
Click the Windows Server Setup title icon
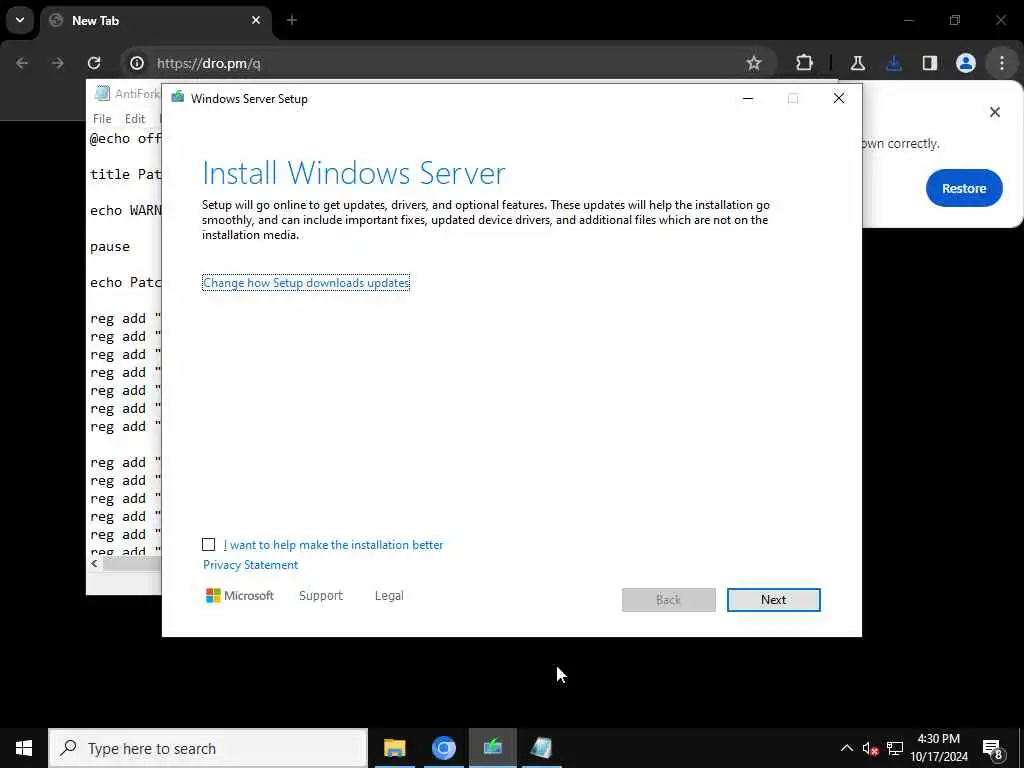coord(177,98)
